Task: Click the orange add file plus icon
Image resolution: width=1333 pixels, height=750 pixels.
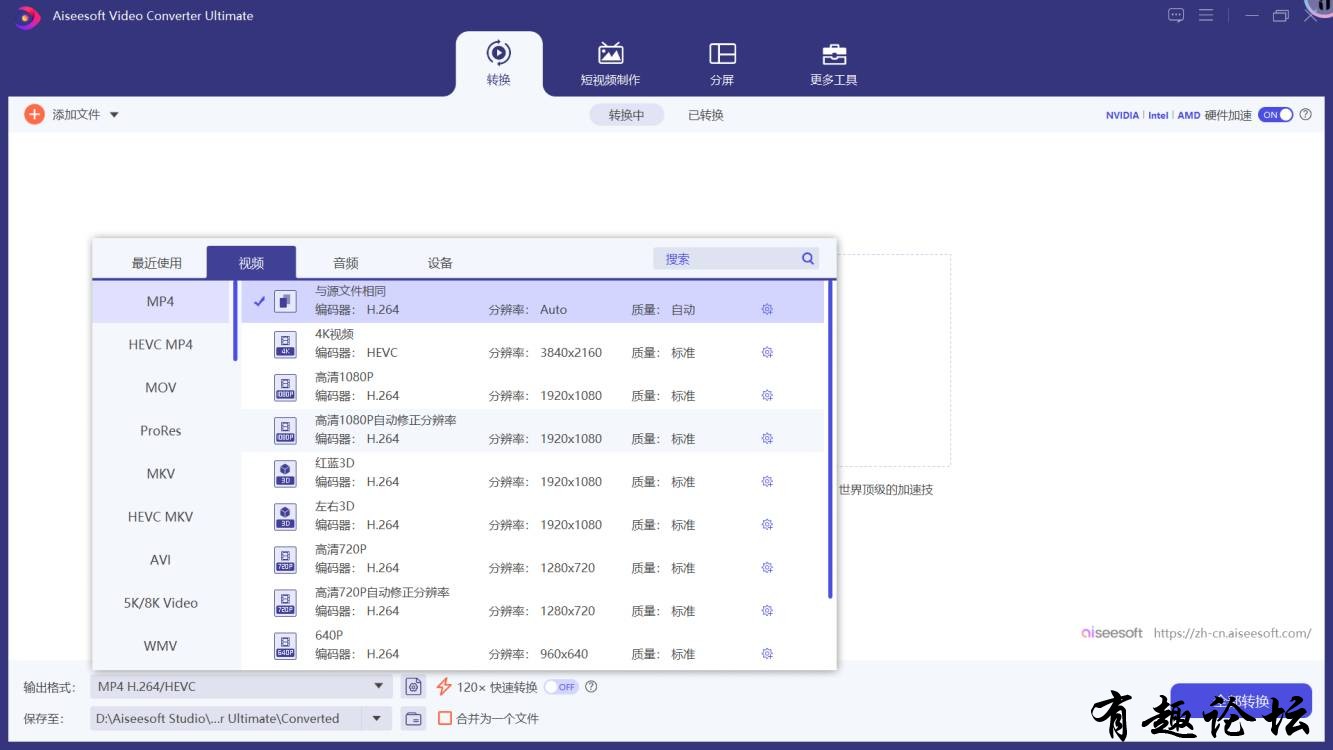Action: pos(34,115)
